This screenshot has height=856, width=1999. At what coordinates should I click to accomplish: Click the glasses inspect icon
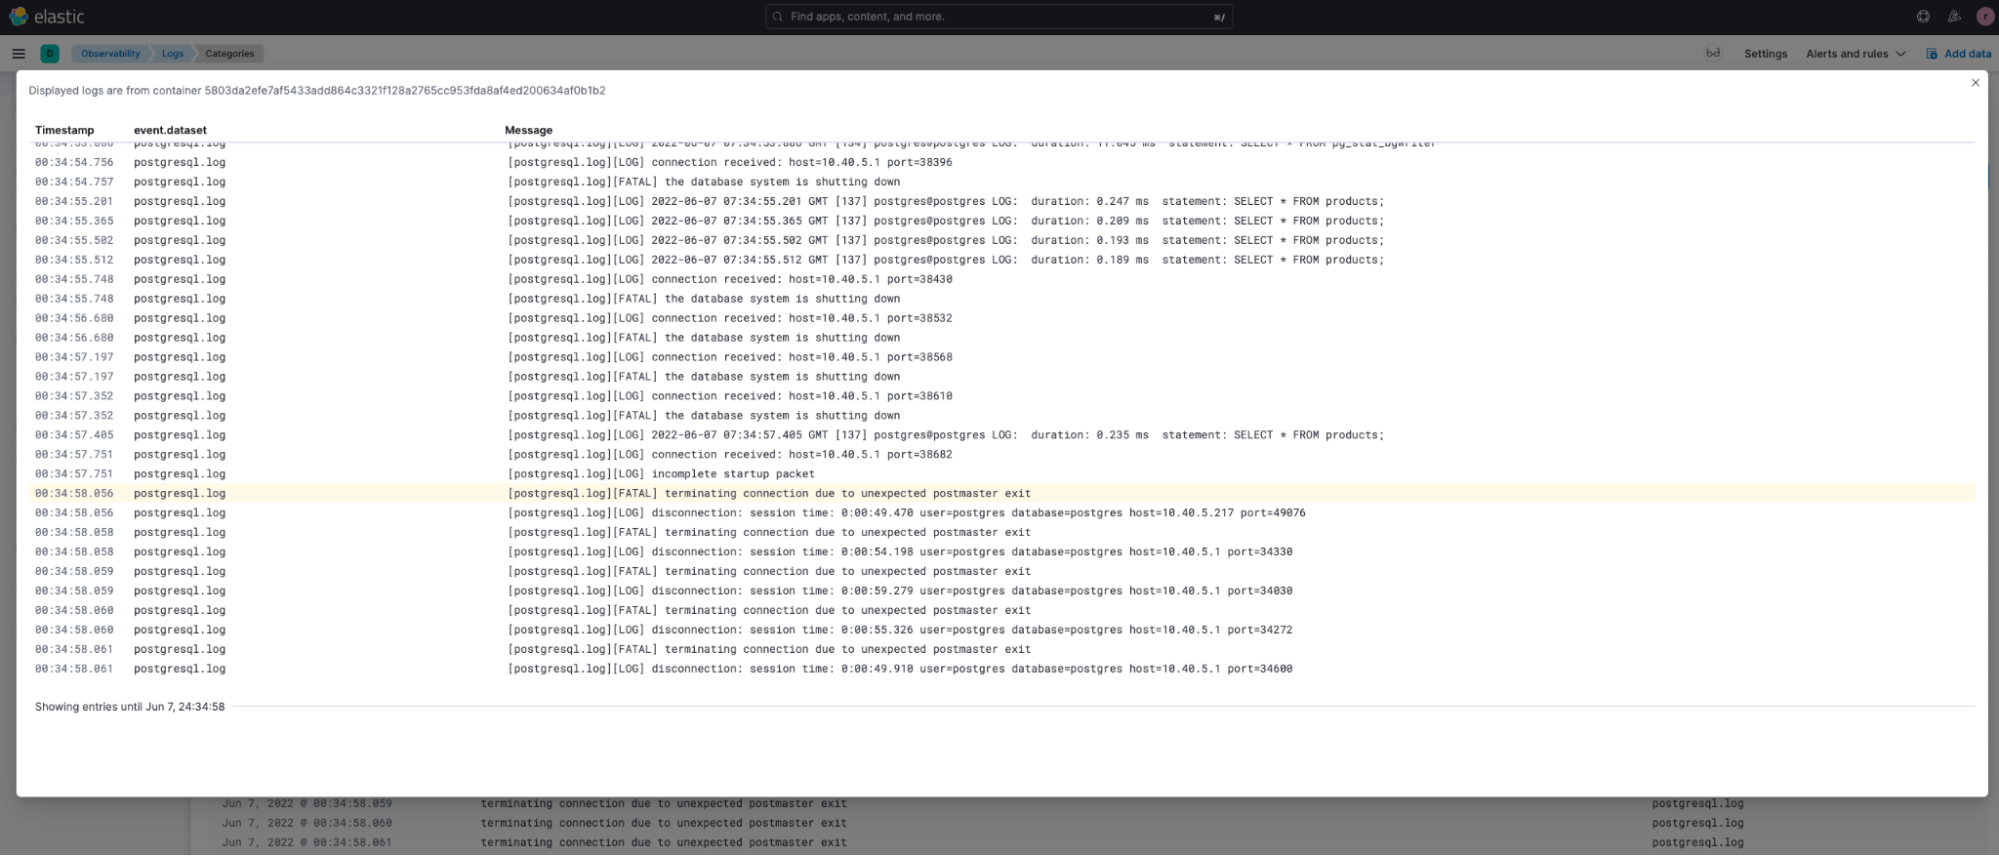point(1713,54)
